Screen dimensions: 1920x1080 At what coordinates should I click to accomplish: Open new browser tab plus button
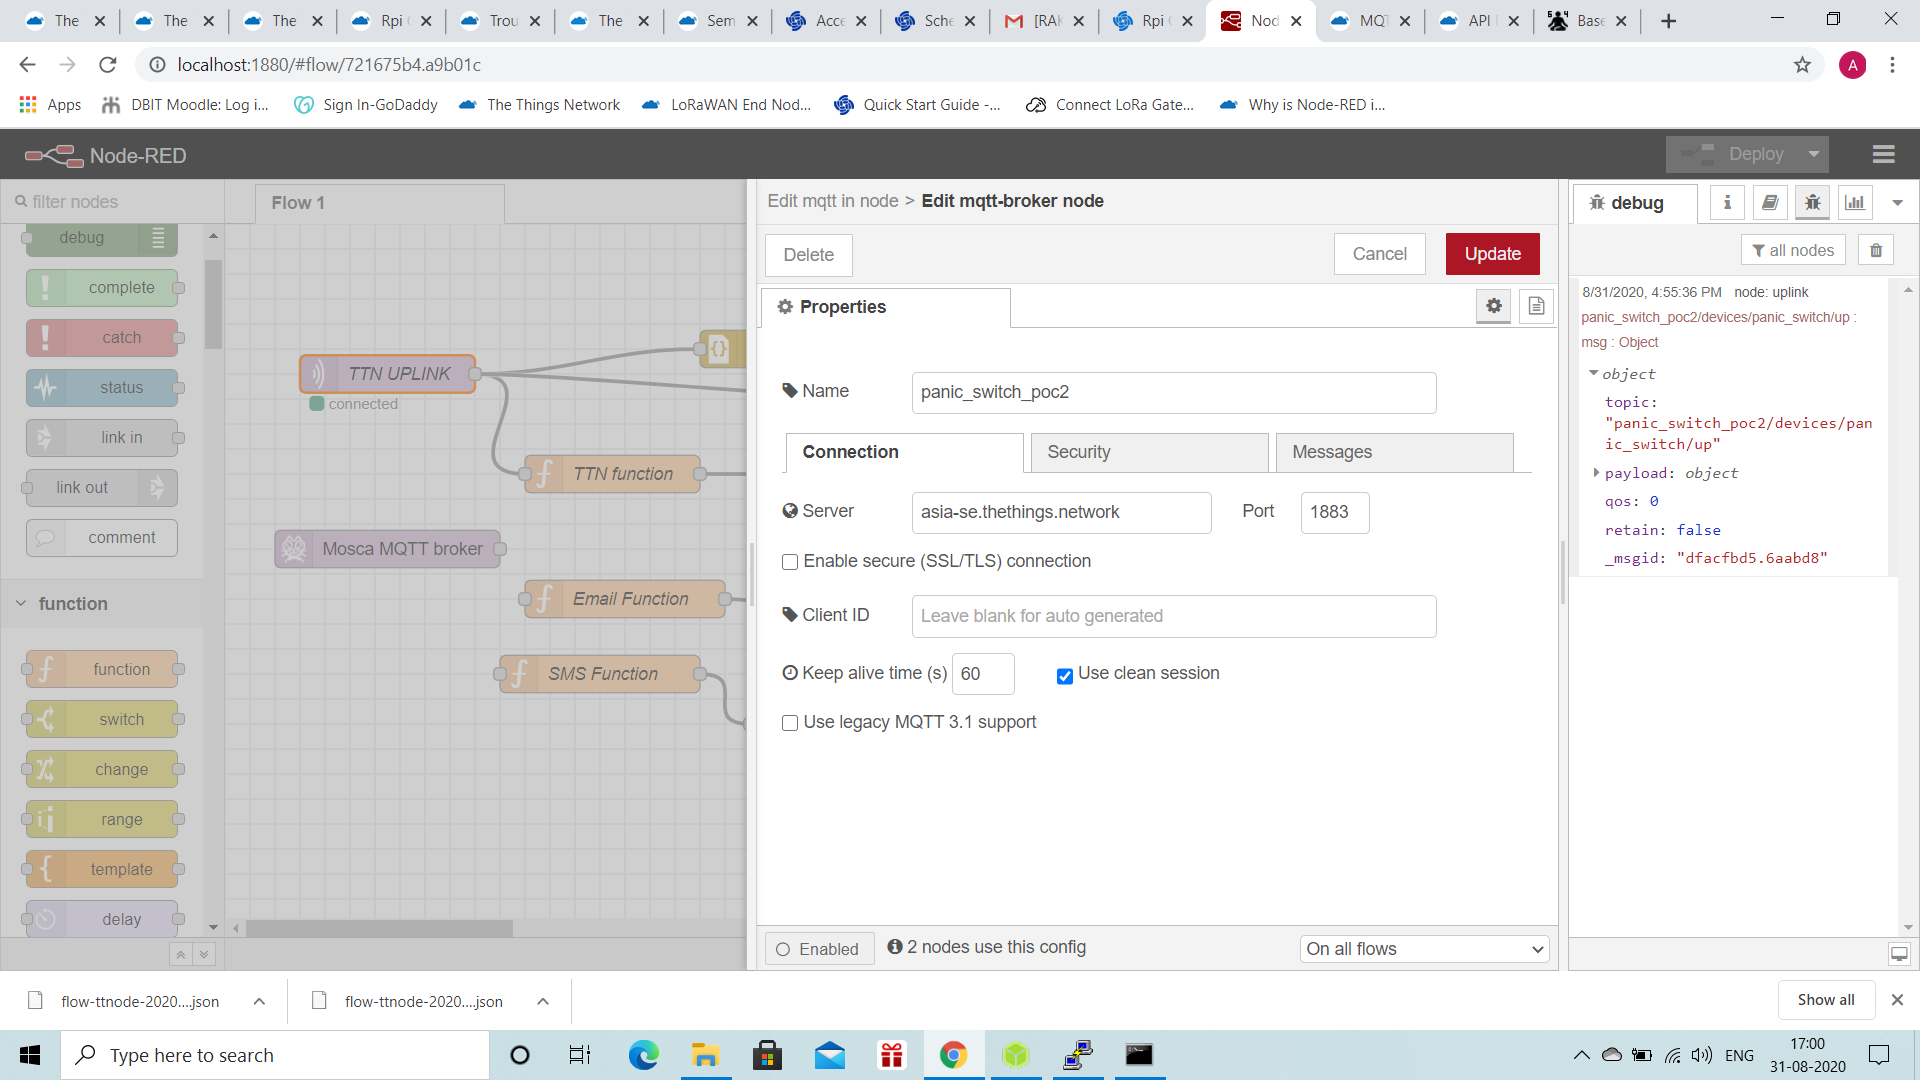point(1668,21)
